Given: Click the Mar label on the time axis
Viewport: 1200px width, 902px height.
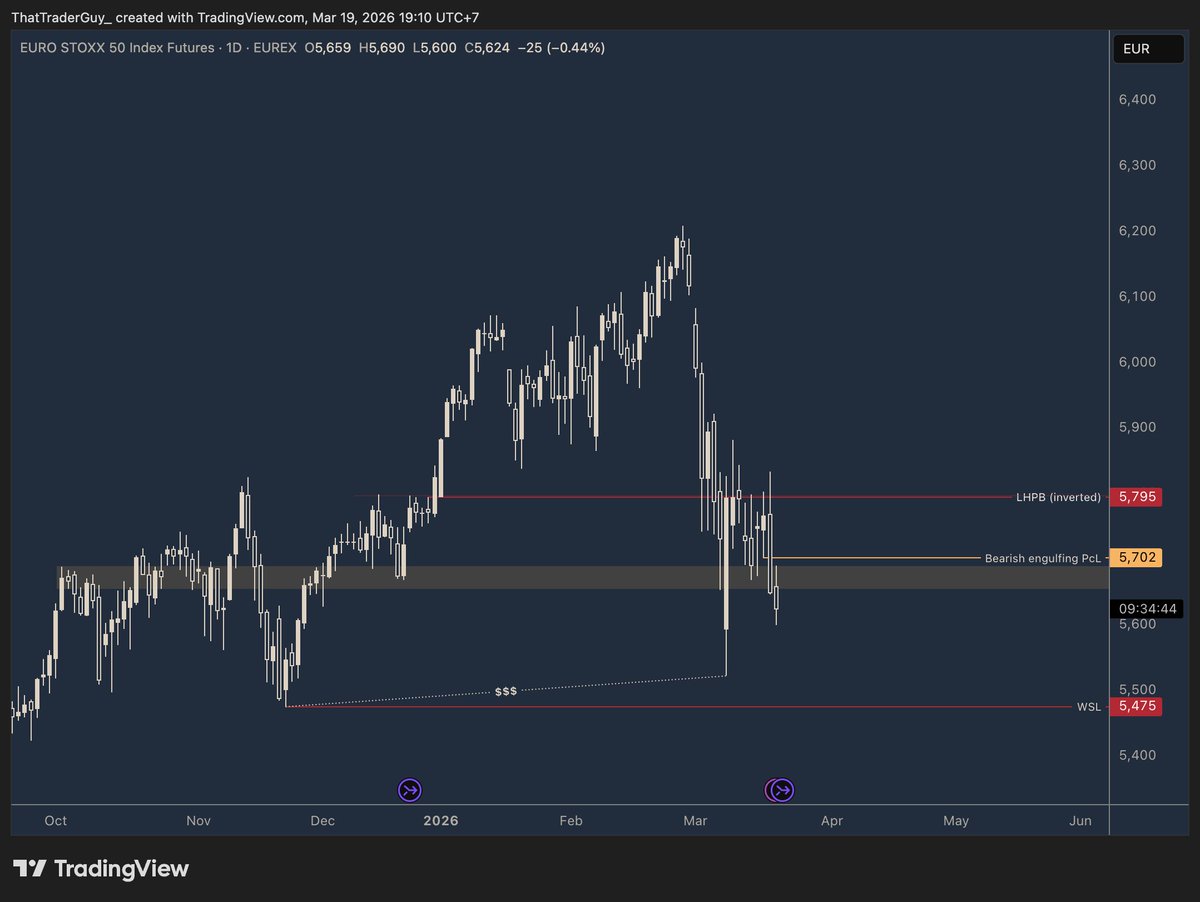Looking at the screenshot, I should 694,820.
